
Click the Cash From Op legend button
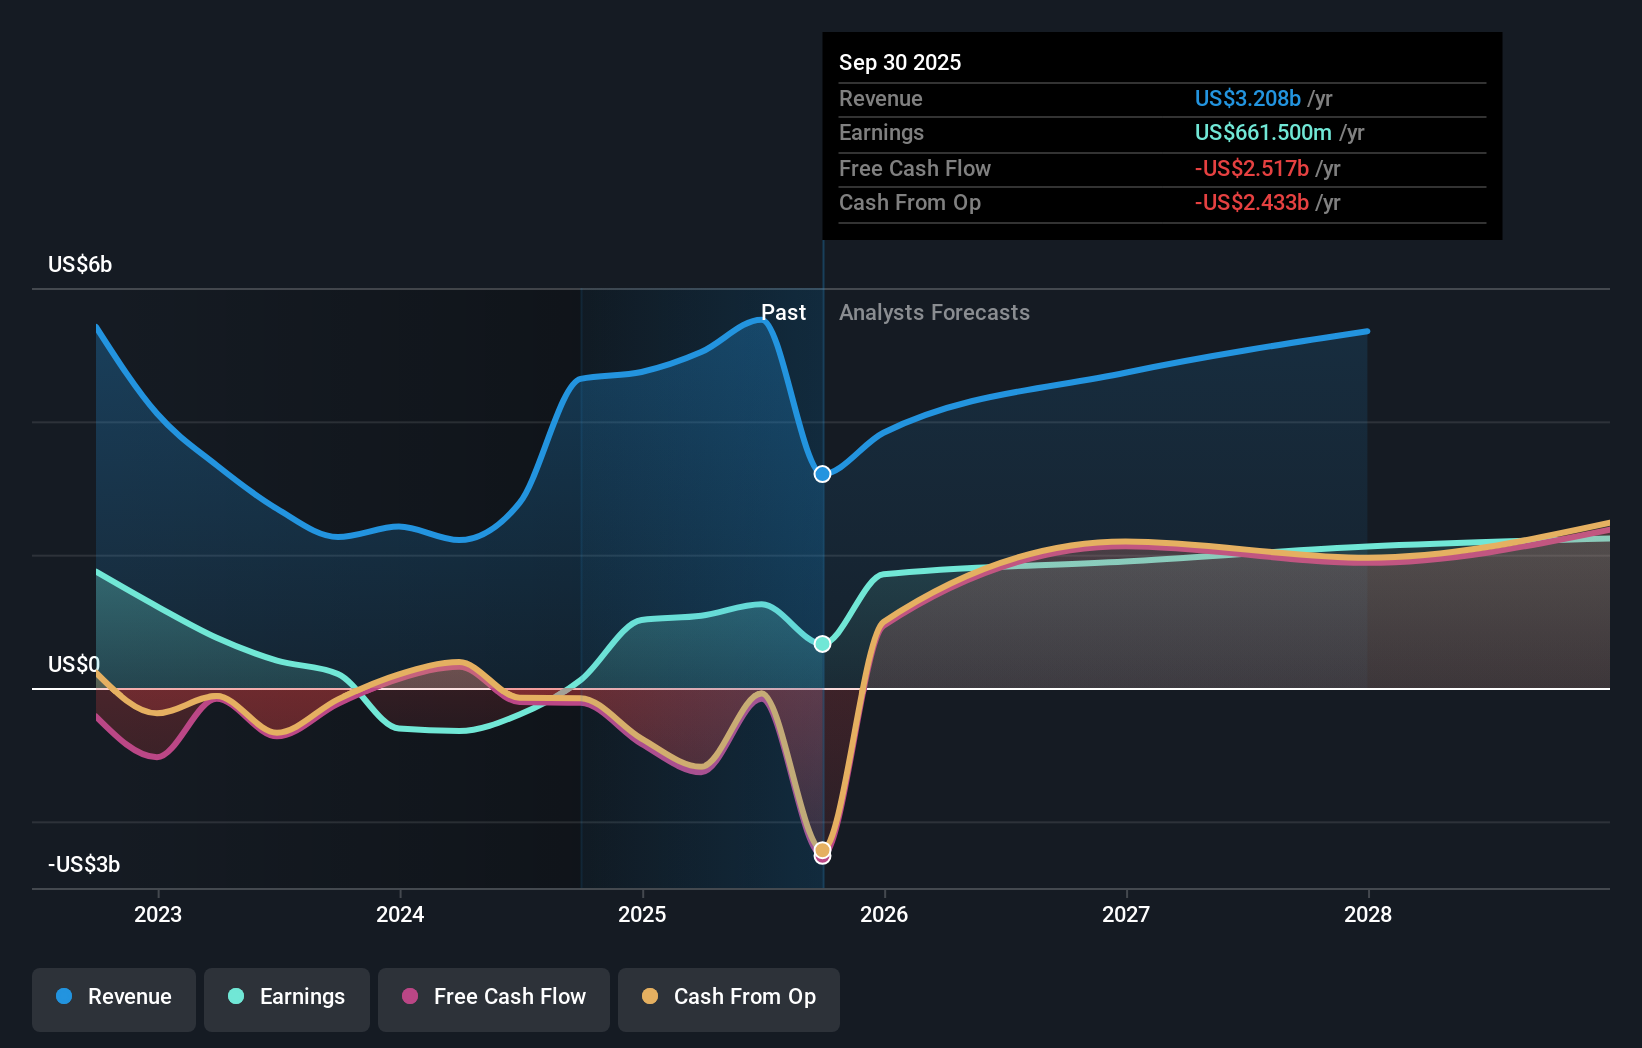click(728, 998)
